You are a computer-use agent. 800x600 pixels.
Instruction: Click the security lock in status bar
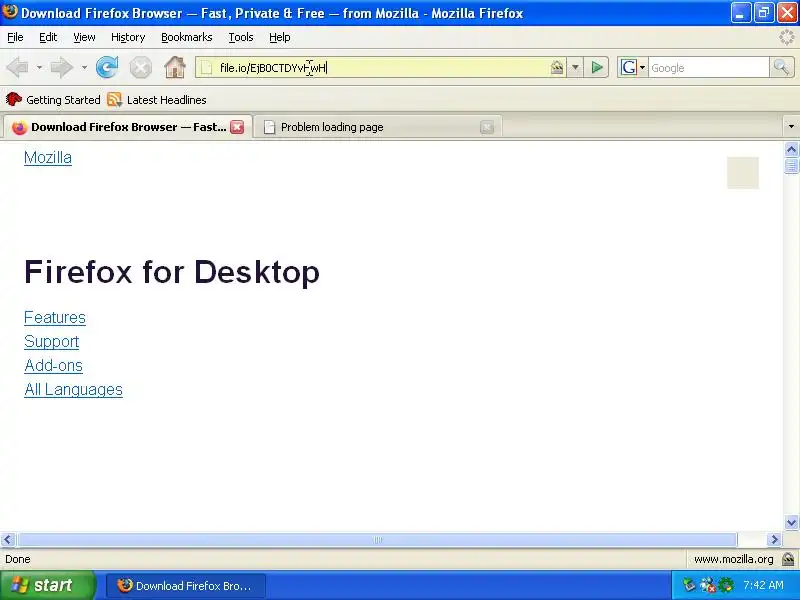coord(788,559)
